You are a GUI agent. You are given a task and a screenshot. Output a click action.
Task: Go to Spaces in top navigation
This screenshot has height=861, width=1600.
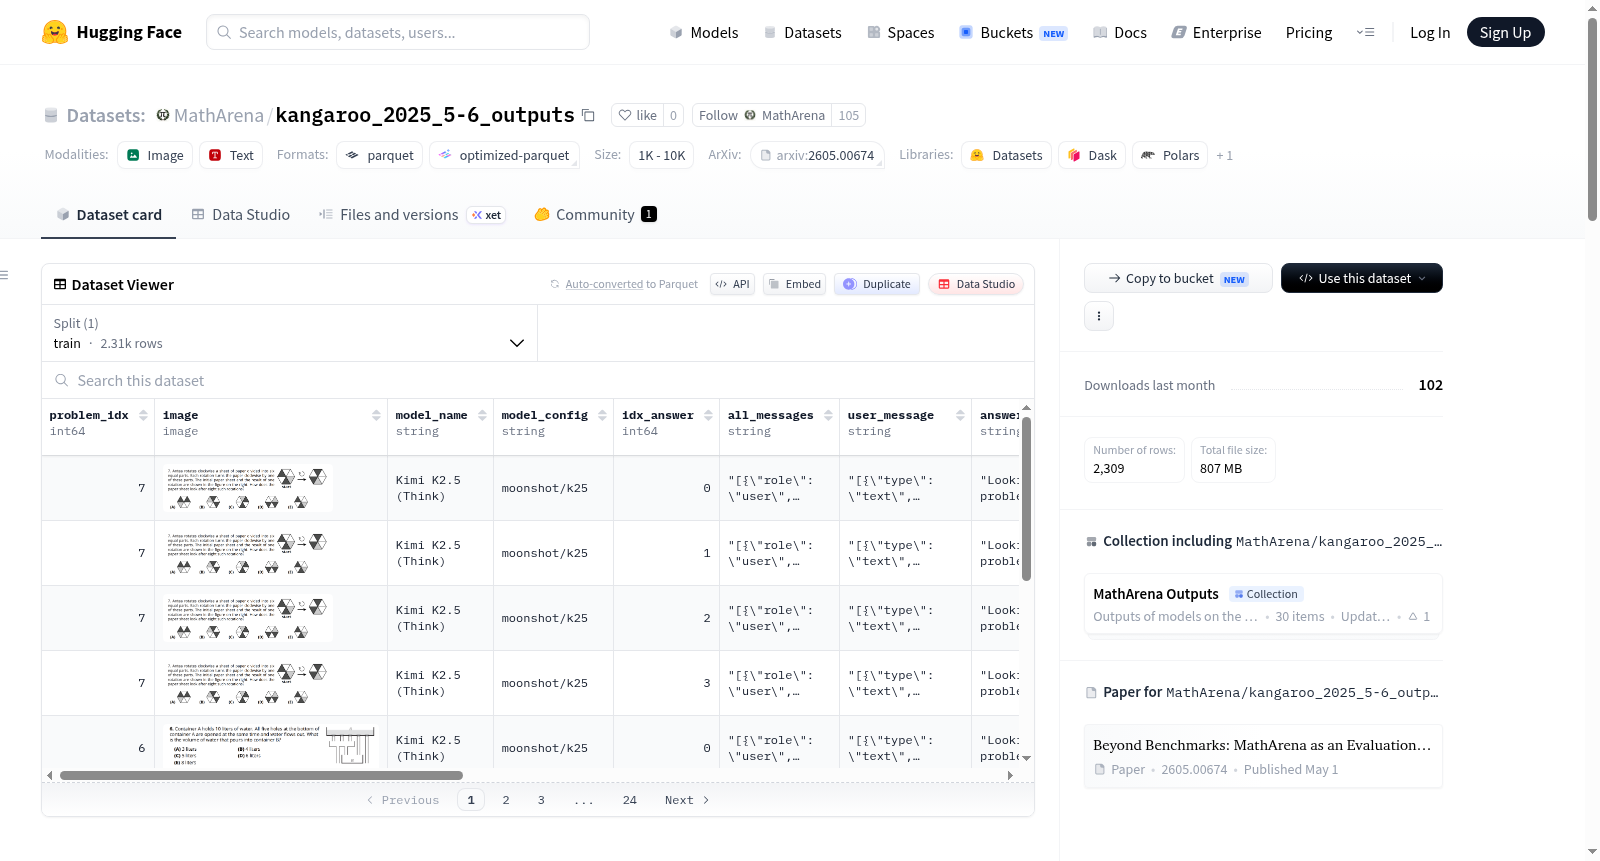coord(900,32)
